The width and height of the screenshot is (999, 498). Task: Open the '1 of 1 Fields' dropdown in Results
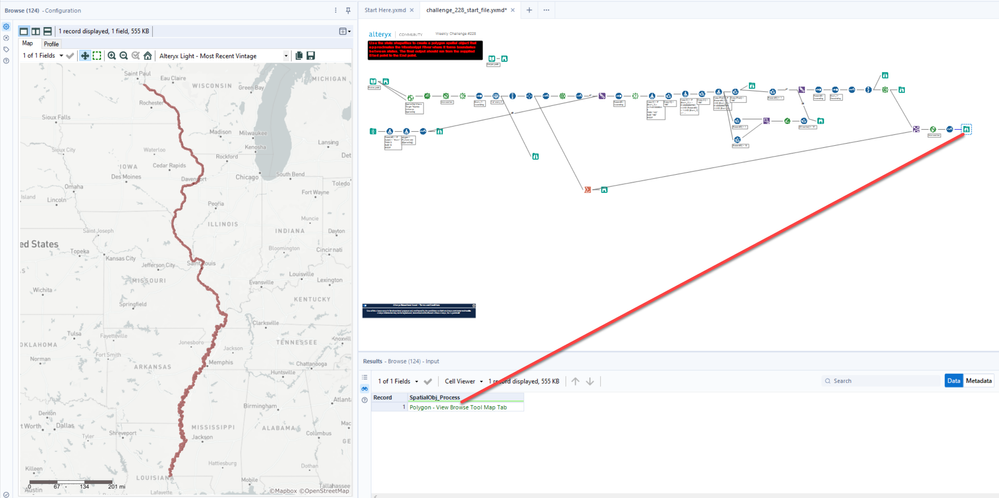pos(398,381)
